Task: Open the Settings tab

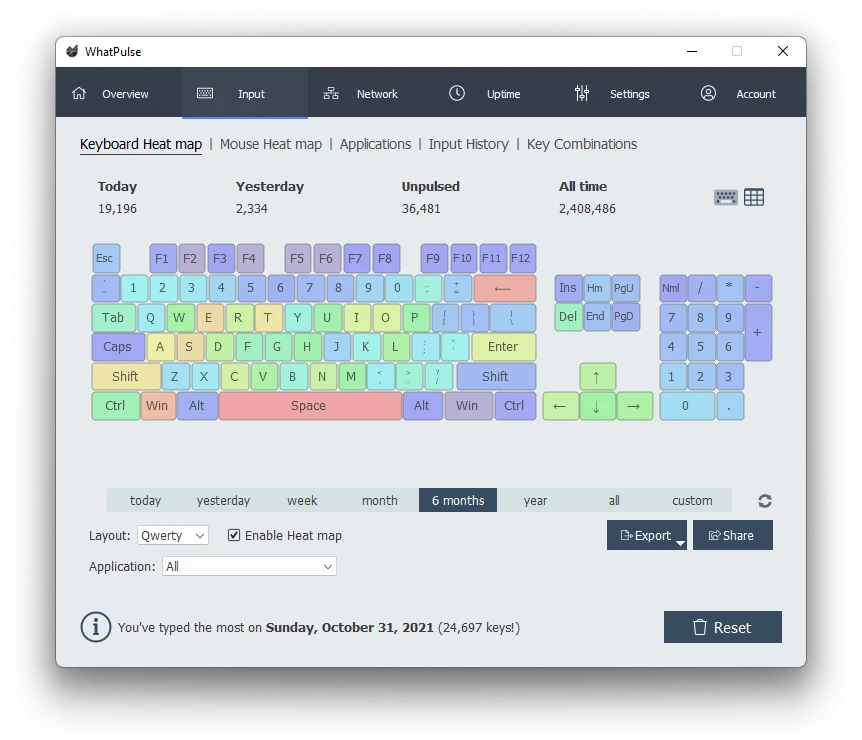Action: [x=622, y=93]
